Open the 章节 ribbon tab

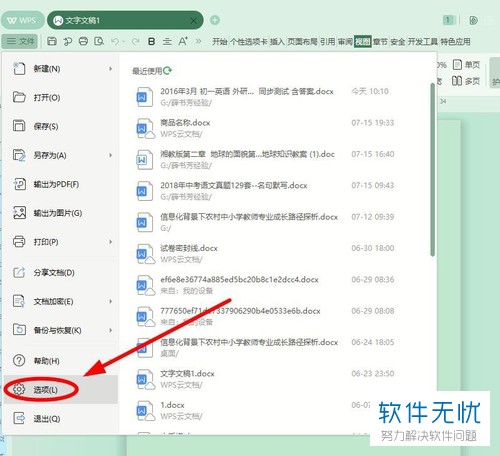380,42
